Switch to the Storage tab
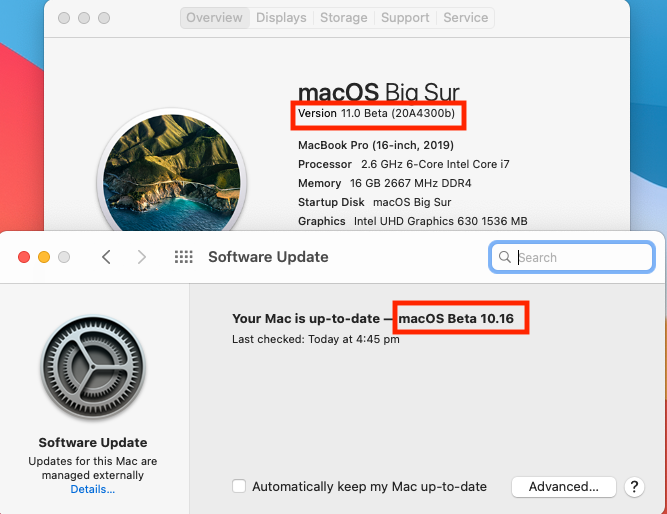This screenshot has height=514, width=667. pos(344,18)
